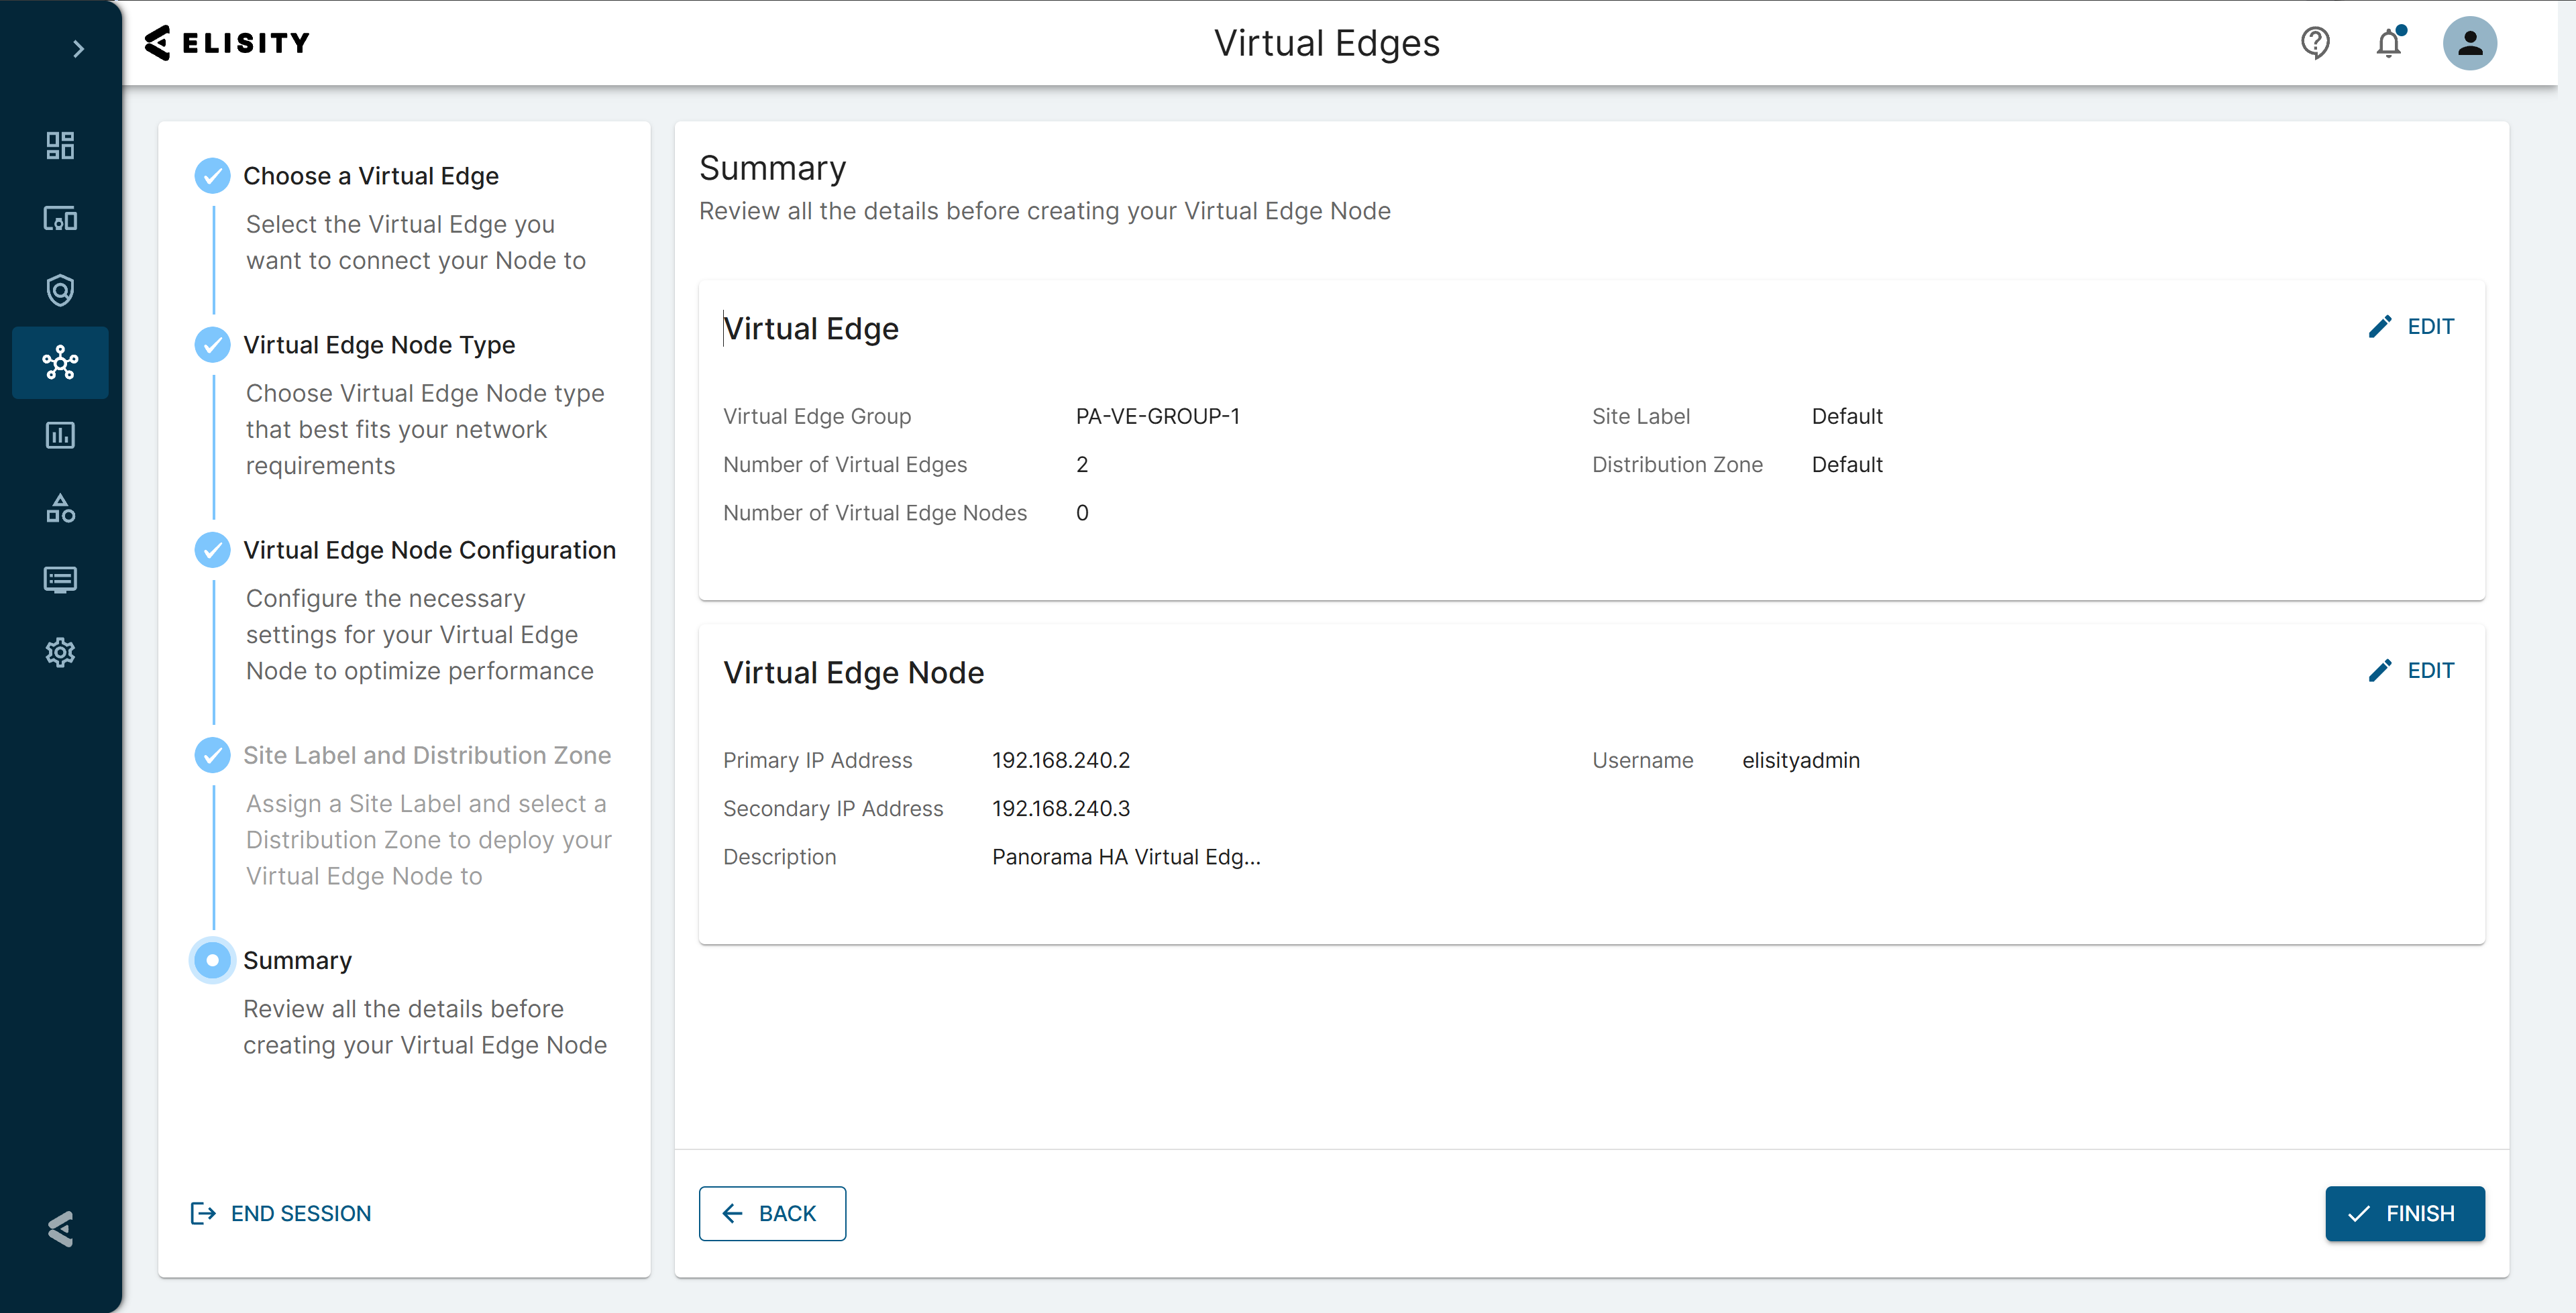Image resolution: width=2576 pixels, height=1313 pixels.
Task: Click the Finish button
Action: coord(2404,1213)
